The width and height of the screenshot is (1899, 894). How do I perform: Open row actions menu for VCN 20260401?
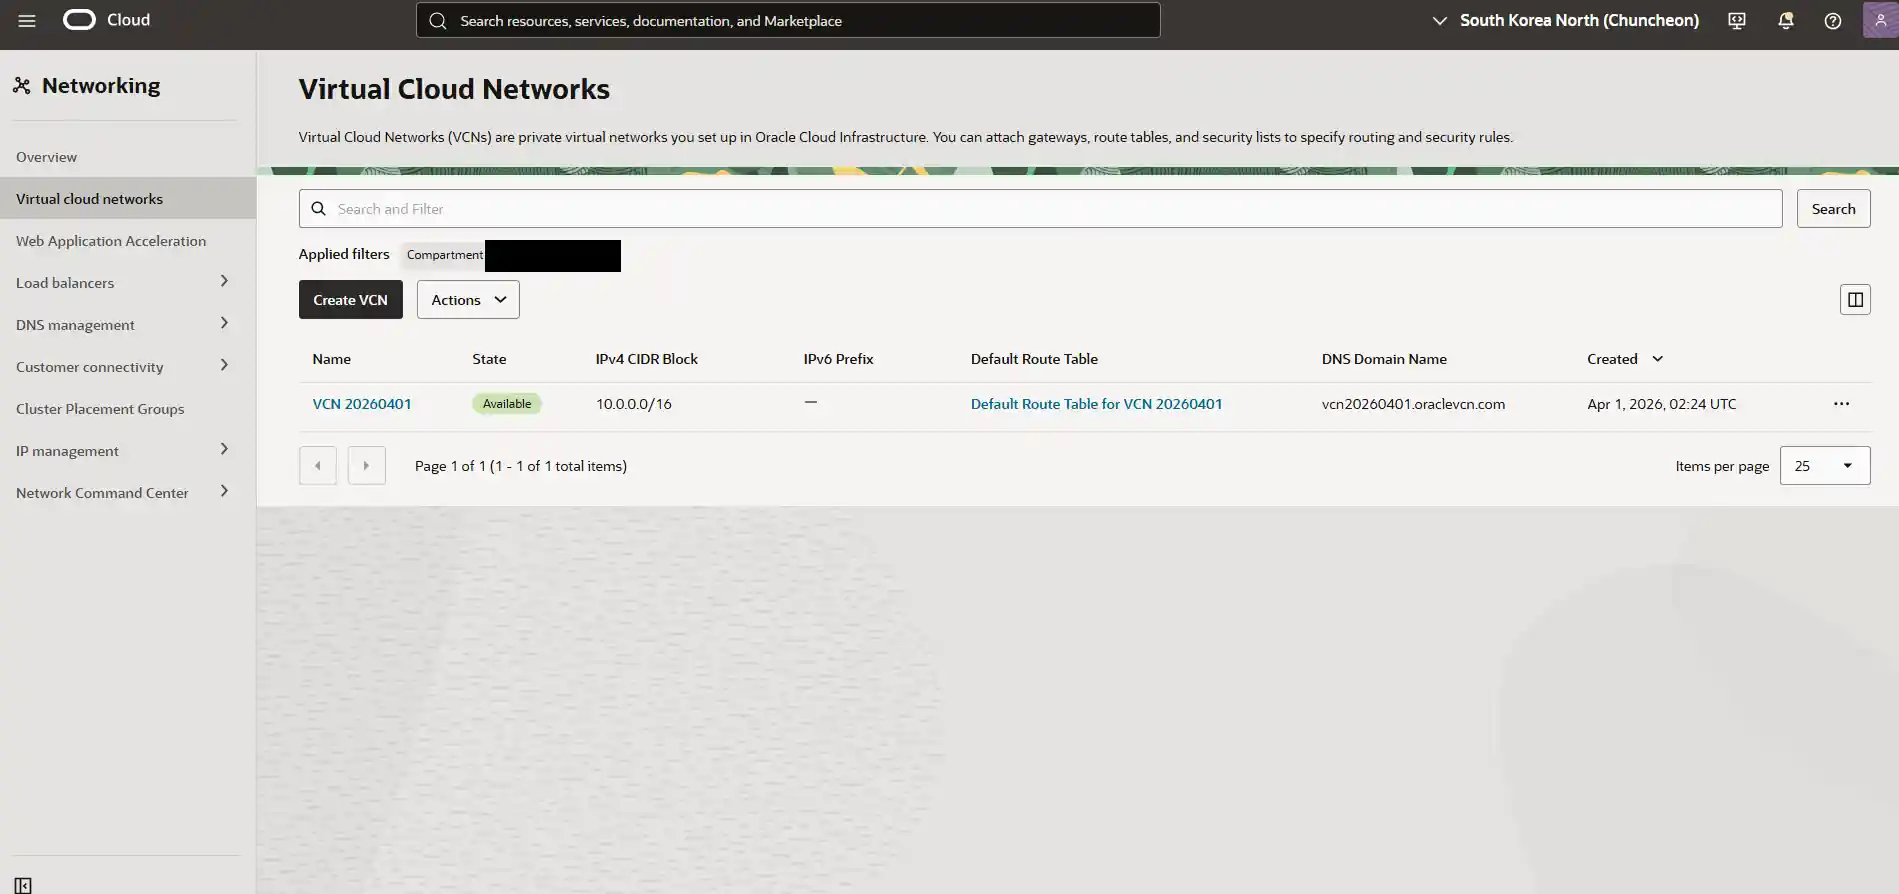click(x=1841, y=404)
